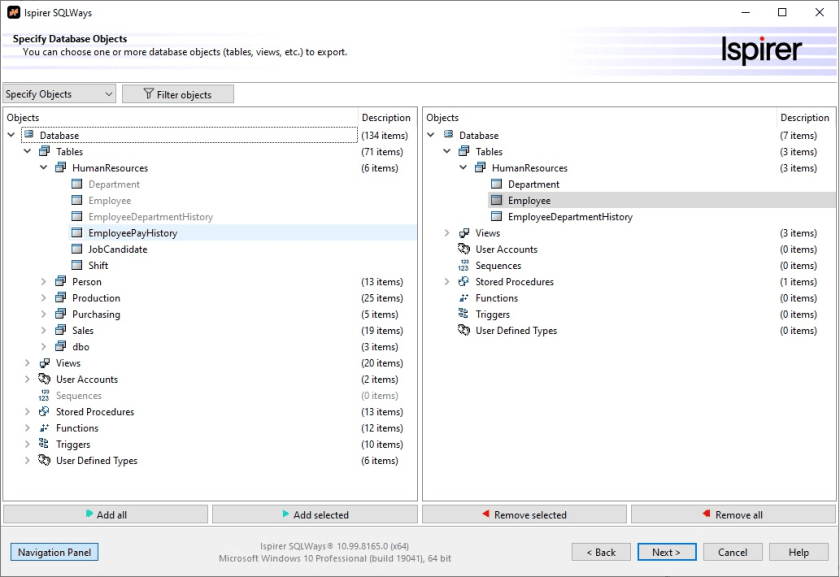
Task: Select the JobCandidate table
Action: 117,249
